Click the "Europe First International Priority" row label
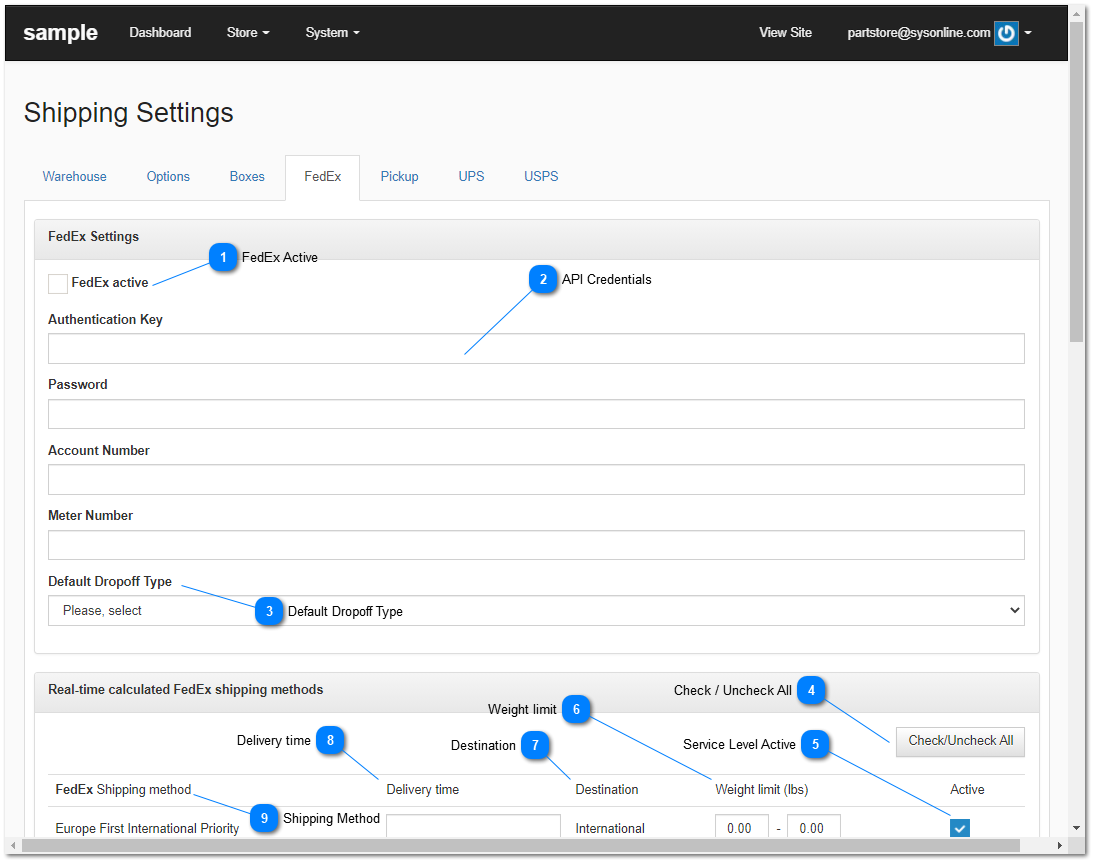 coord(147,828)
